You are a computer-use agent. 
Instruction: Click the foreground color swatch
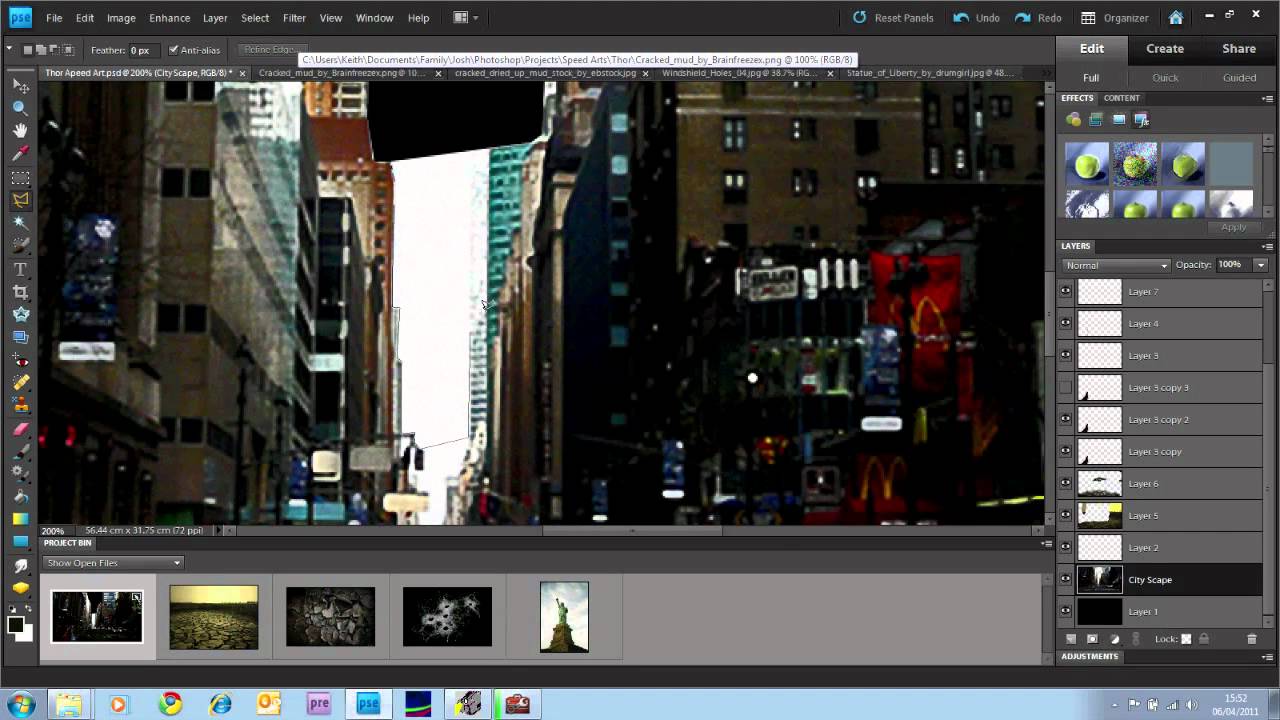16,626
